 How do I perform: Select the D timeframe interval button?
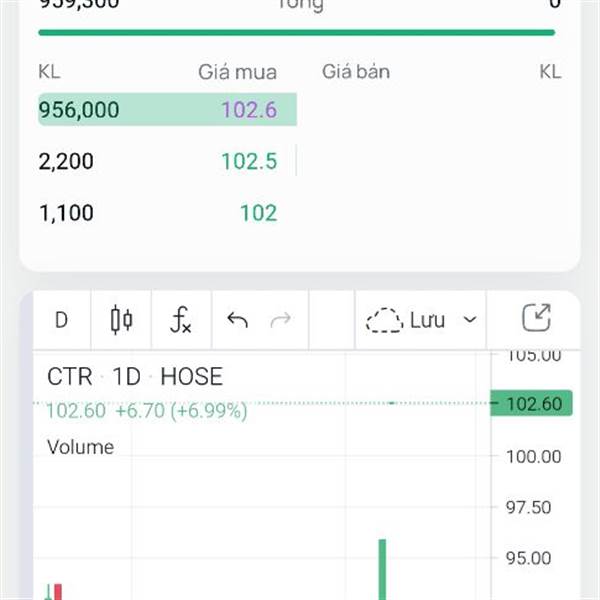click(x=61, y=320)
